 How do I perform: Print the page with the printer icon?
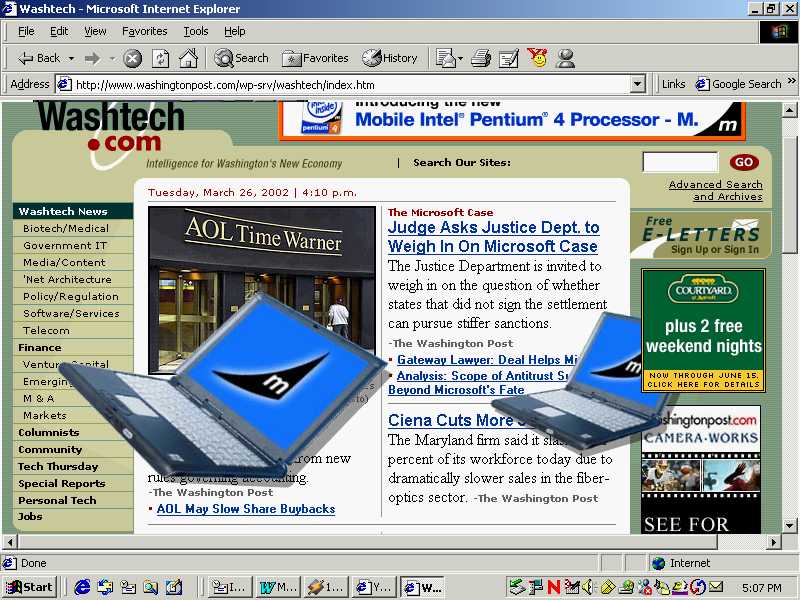(x=481, y=59)
